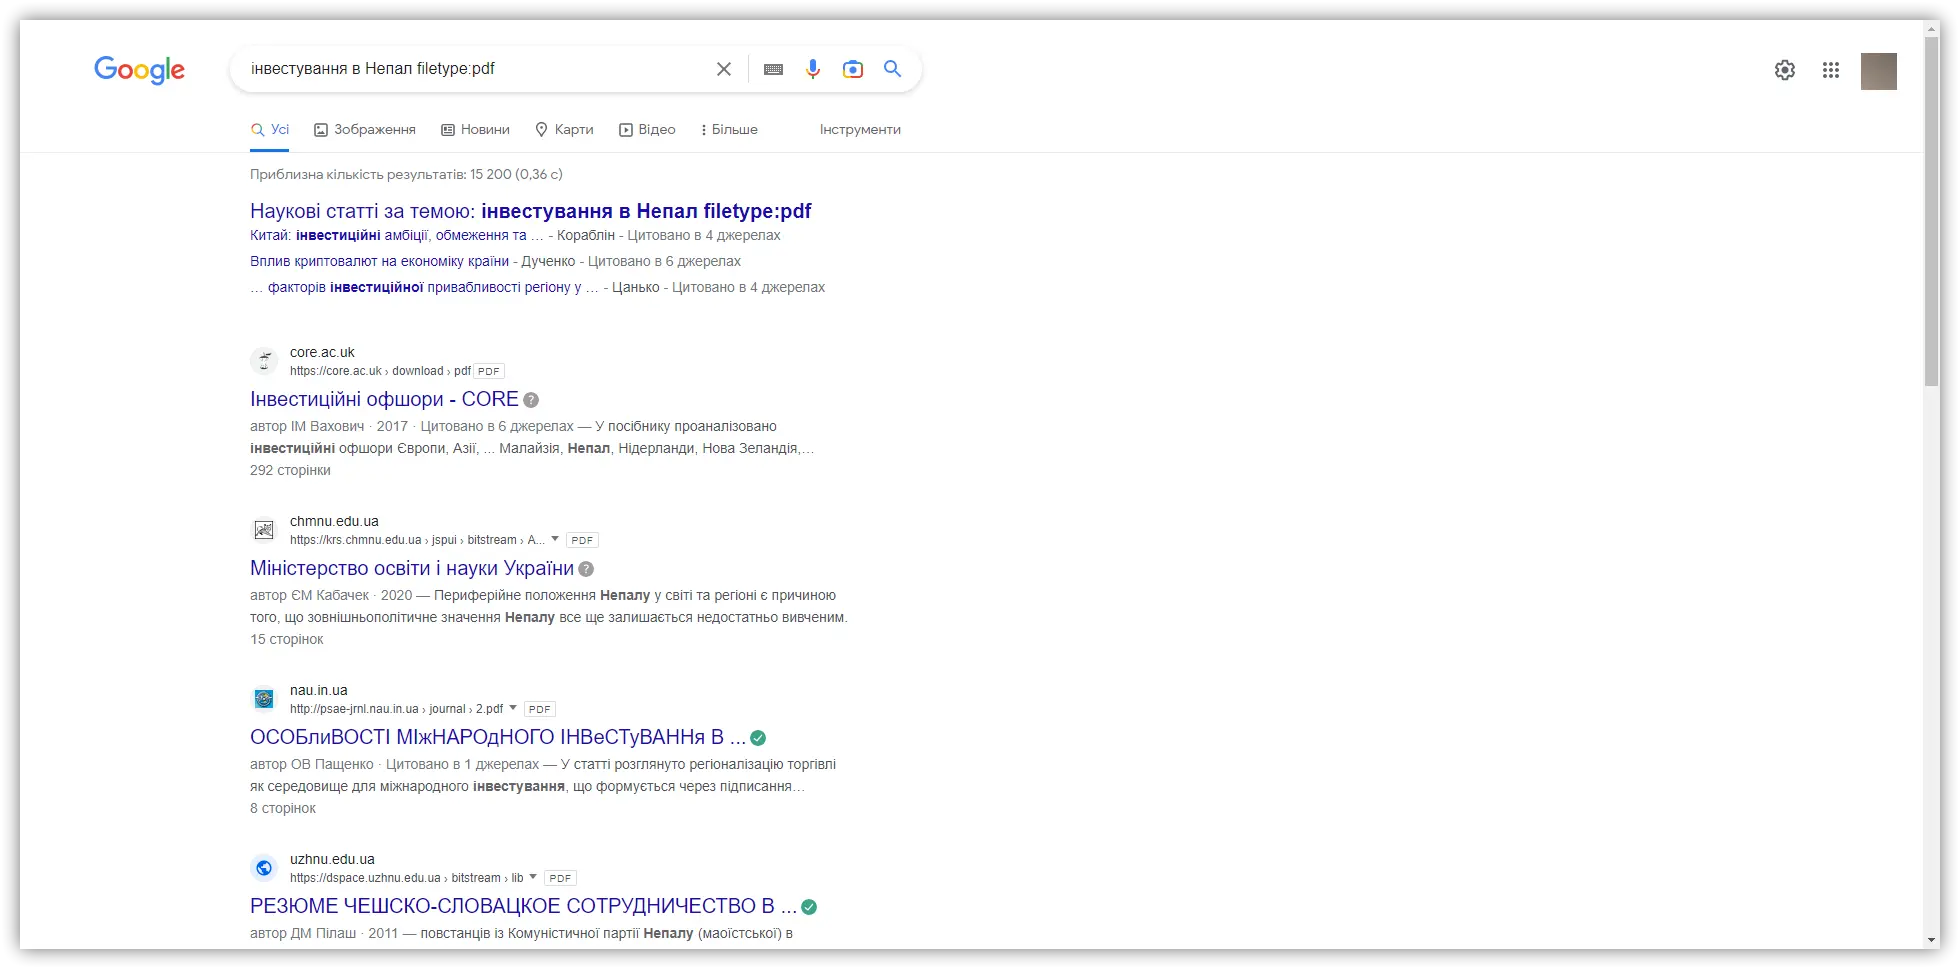
Task: Click the scrollbar up arrow
Action: (x=1932, y=28)
